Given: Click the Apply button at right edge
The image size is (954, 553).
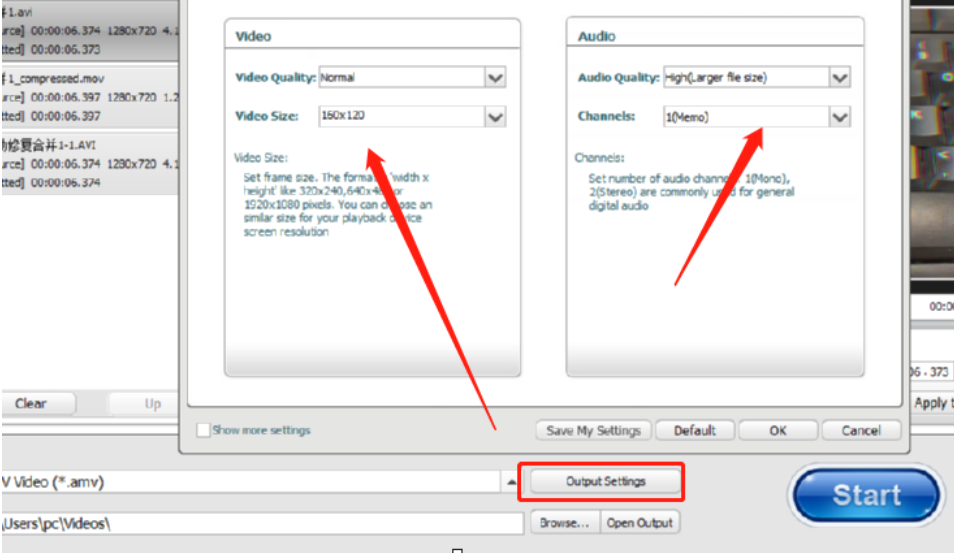Looking at the screenshot, I should 933,403.
